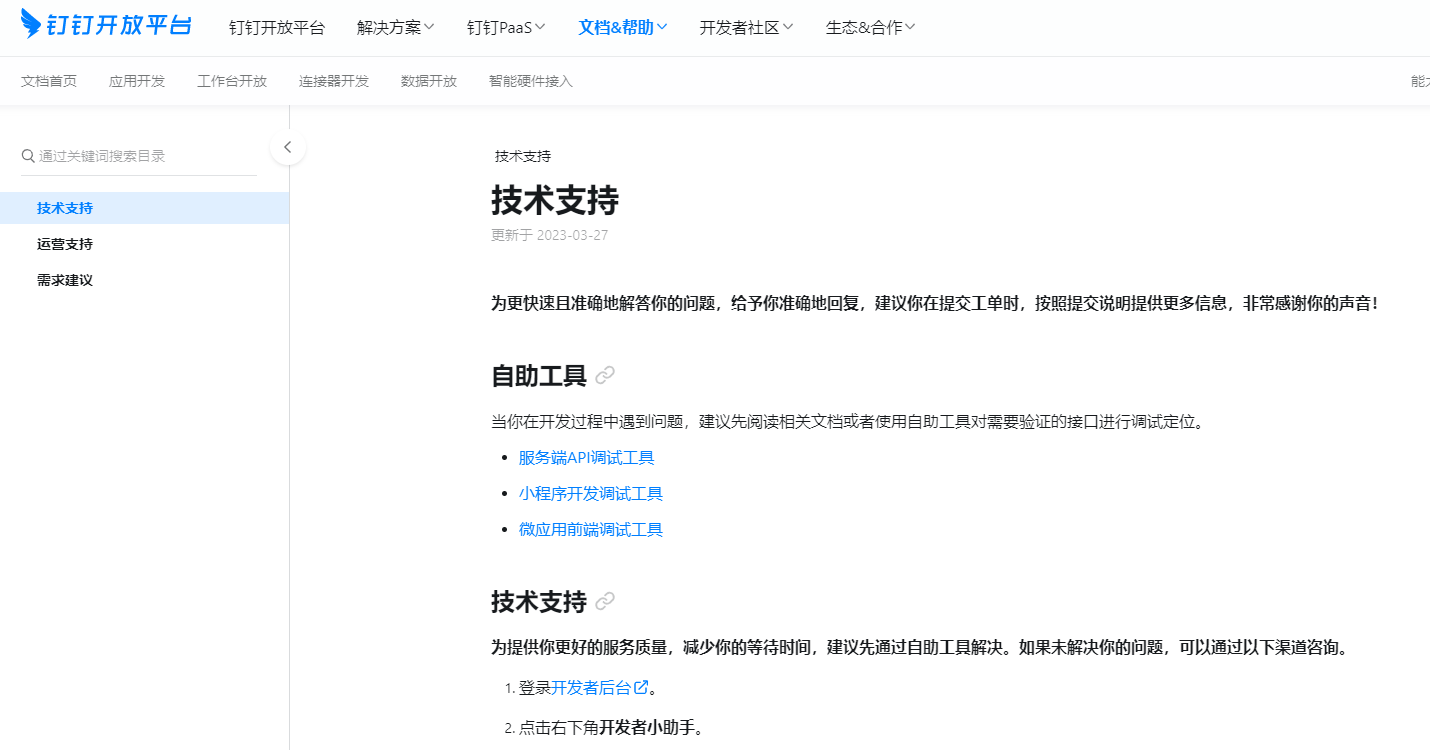The image size is (1430, 750).
Task: Open the 小程序开发调试工具 link
Action: point(591,494)
